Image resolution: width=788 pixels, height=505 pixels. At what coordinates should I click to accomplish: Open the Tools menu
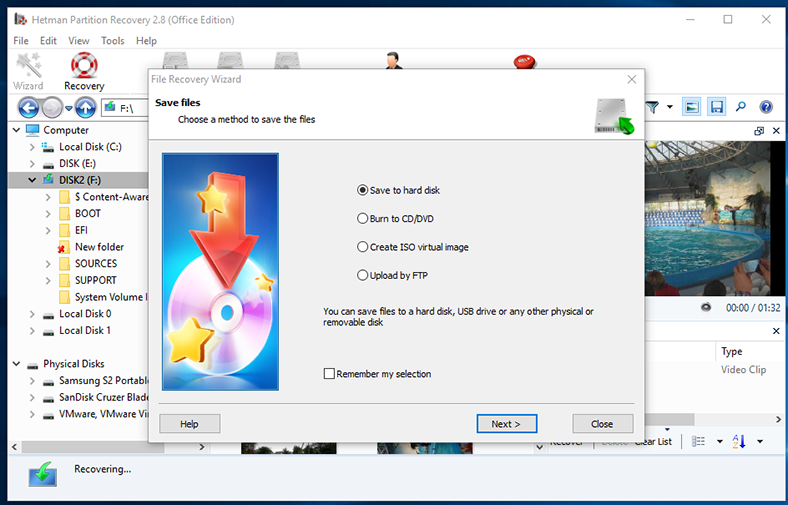113,41
